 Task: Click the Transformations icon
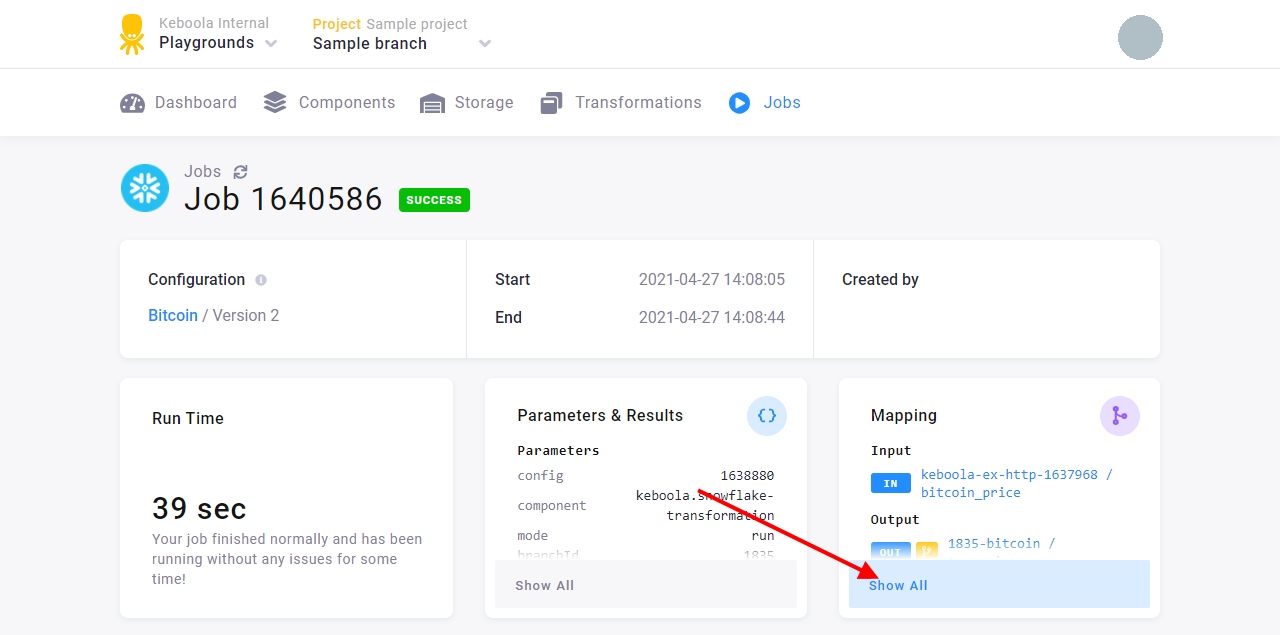pyautogui.click(x=551, y=103)
